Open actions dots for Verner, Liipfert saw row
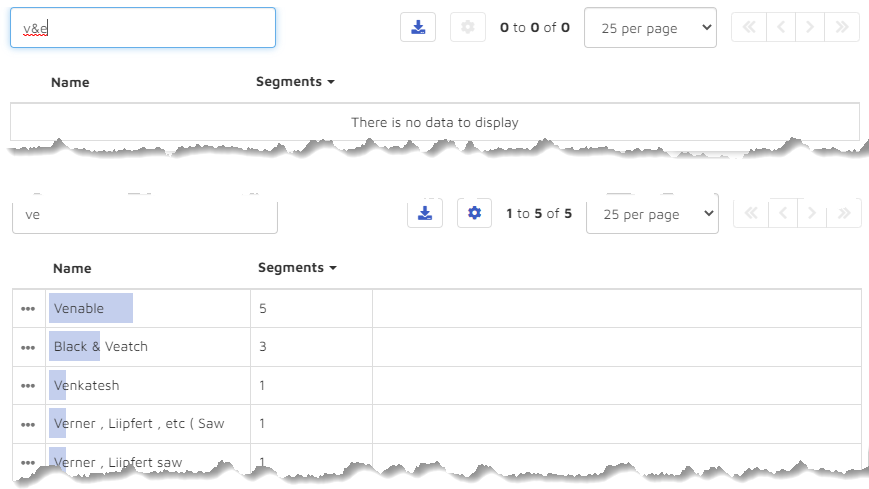This screenshot has height=489, width=869. point(28,462)
